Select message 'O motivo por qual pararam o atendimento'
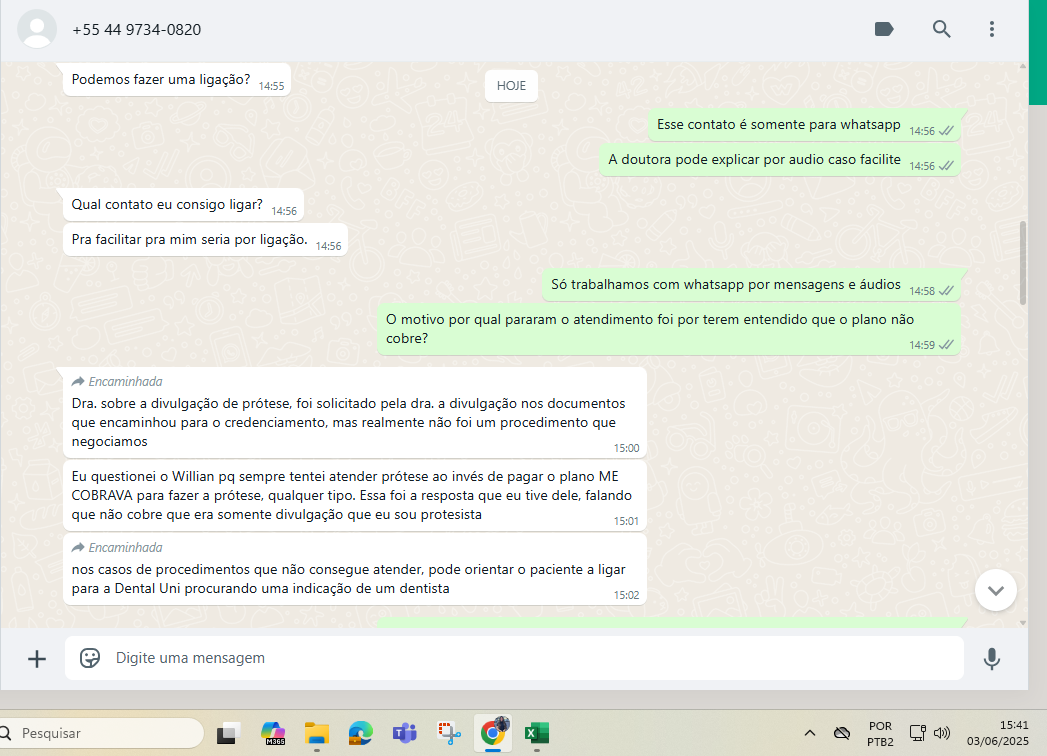The height and width of the screenshot is (756, 1047). click(669, 329)
